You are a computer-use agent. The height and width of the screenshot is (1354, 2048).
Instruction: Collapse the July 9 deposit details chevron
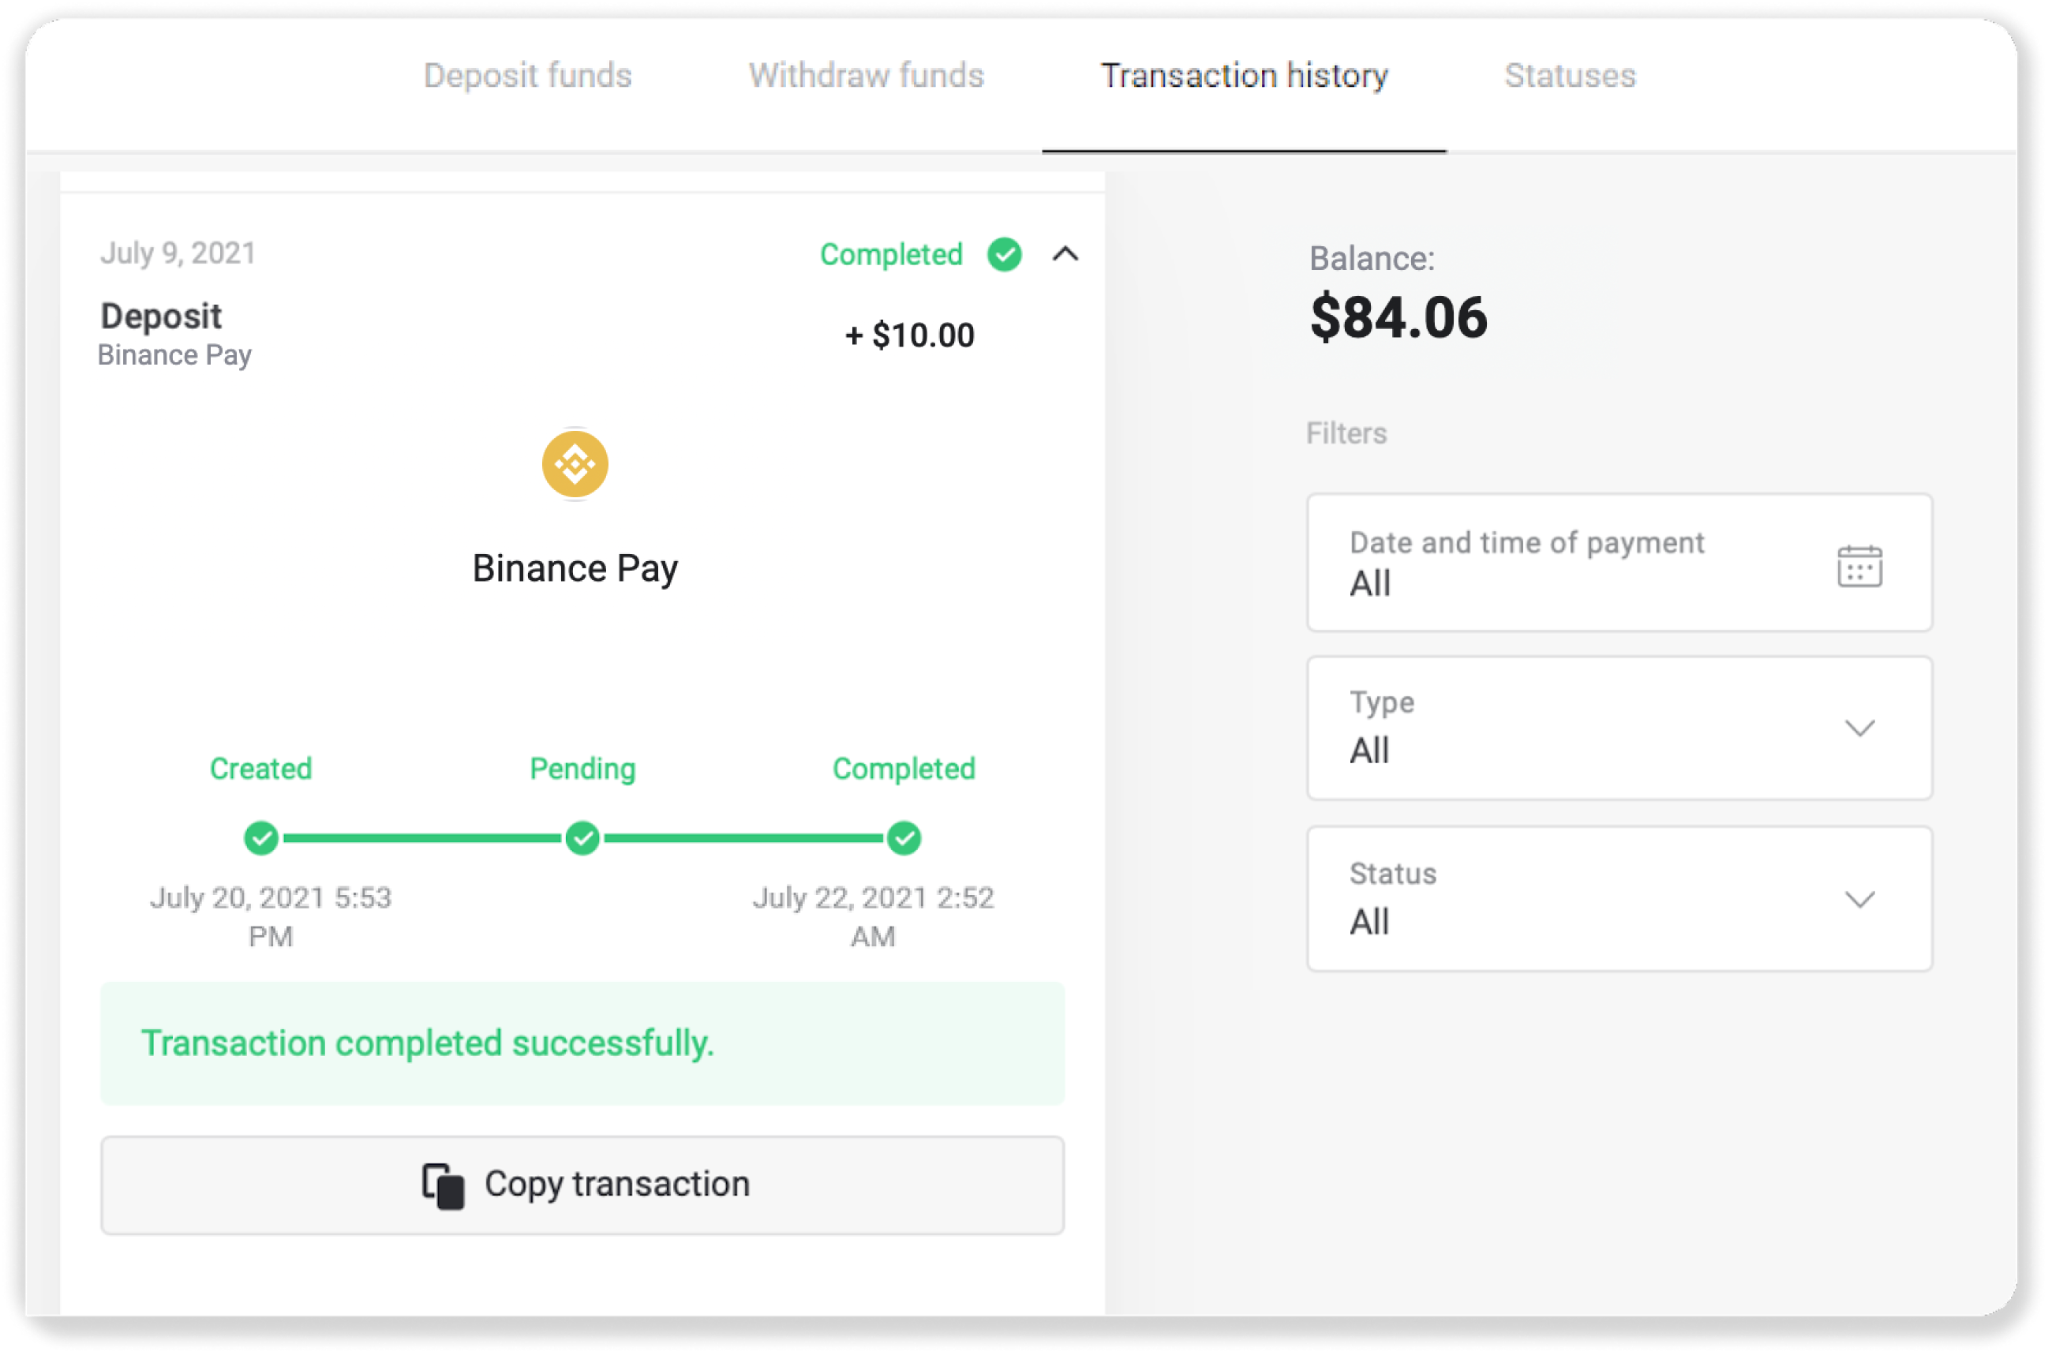tap(1065, 254)
